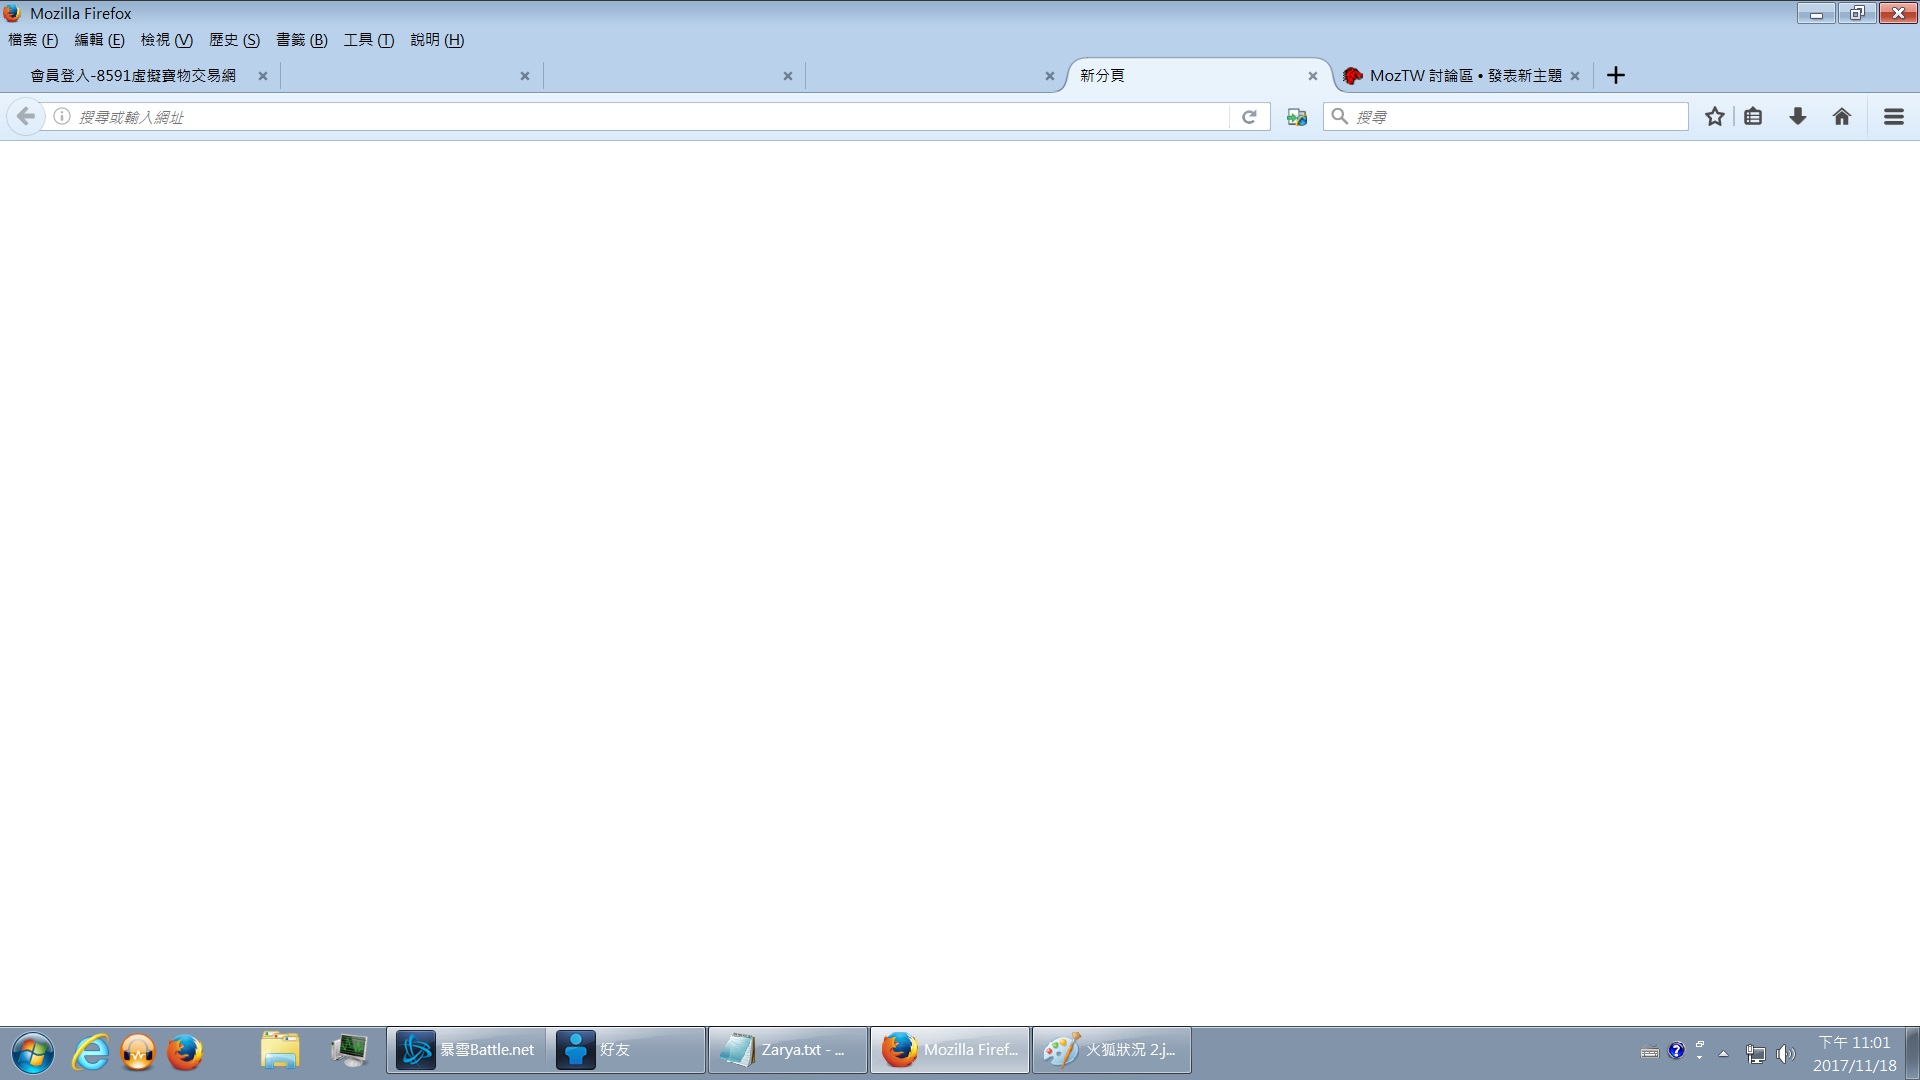
Task: Click the extension icon beside reload
Action: pyautogui.click(x=1297, y=117)
